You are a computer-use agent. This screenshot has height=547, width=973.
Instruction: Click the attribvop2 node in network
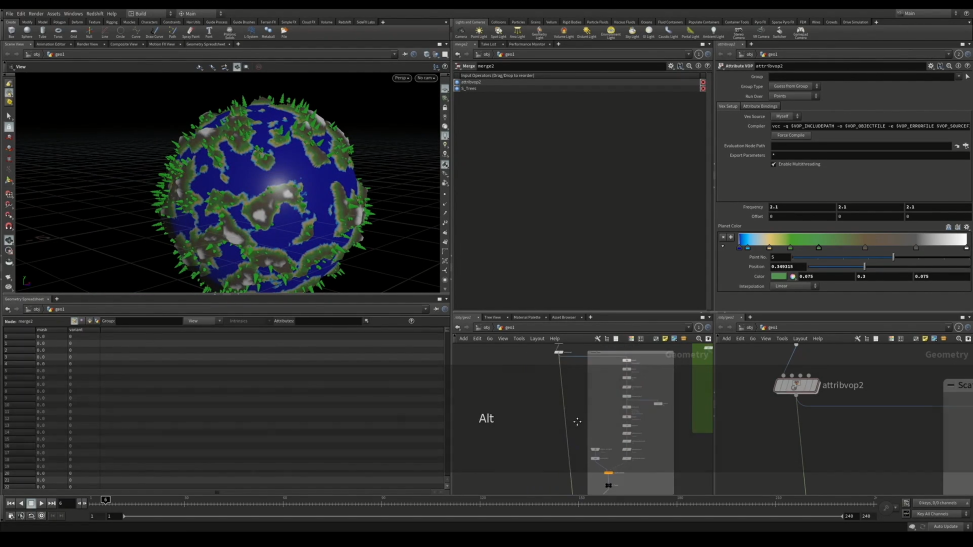796,386
